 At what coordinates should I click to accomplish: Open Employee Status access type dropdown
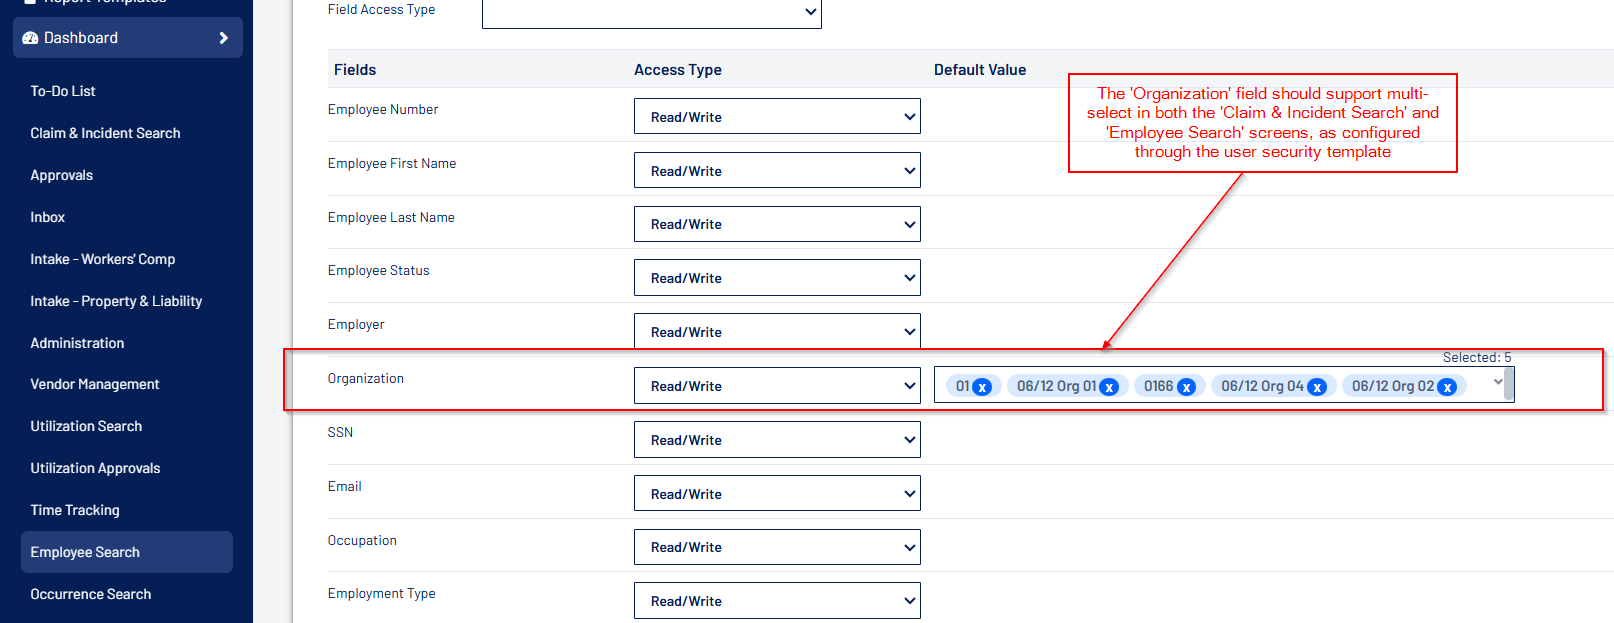pos(776,278)
